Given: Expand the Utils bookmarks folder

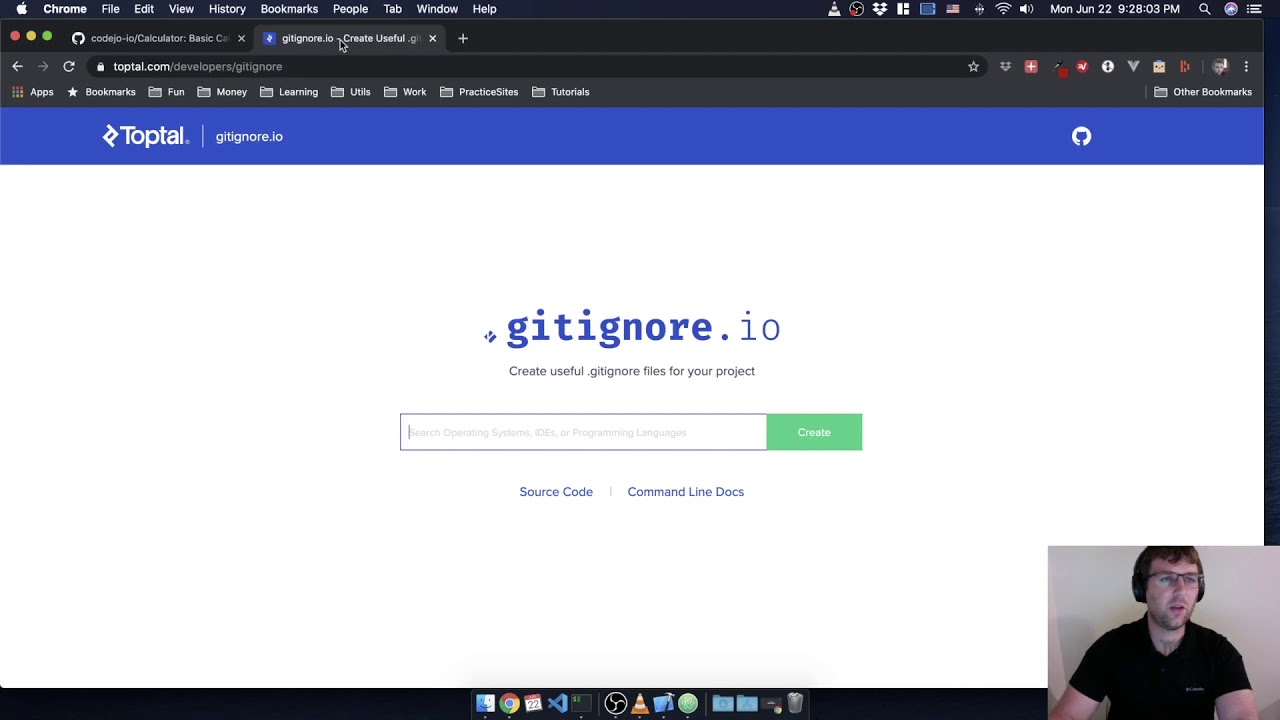Looking at the screenshot, I should [x=351, y=92].
